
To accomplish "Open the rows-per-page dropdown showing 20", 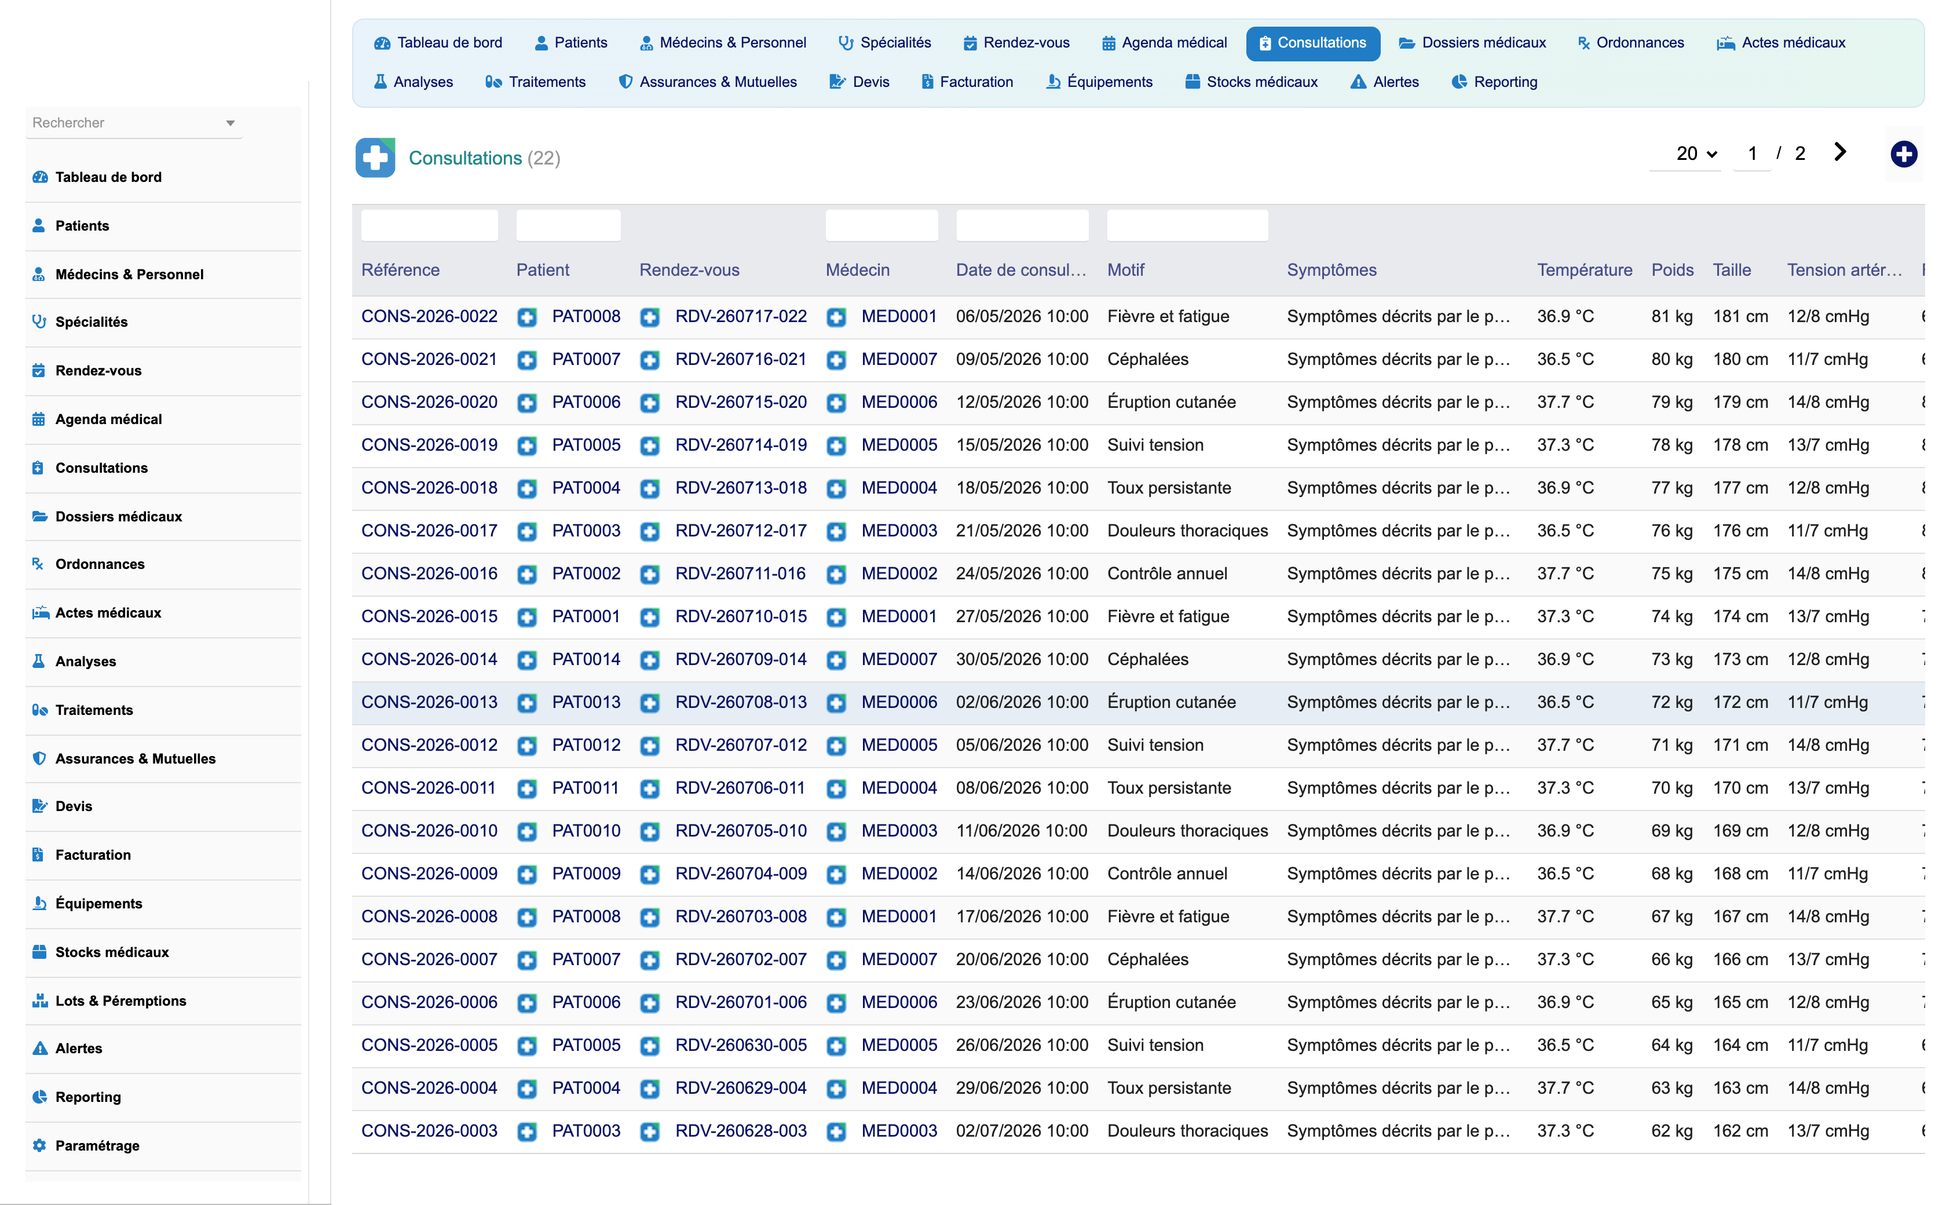I will click(1696, 154).
